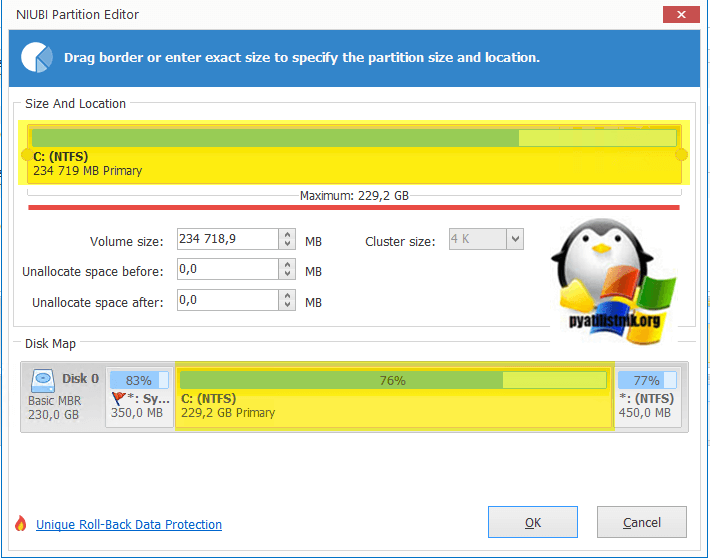The width and height of the screenshot is (710, 558).
Task: Click the Basic MBR 230,0 GB disk label
Action: [x=54, y=408]
